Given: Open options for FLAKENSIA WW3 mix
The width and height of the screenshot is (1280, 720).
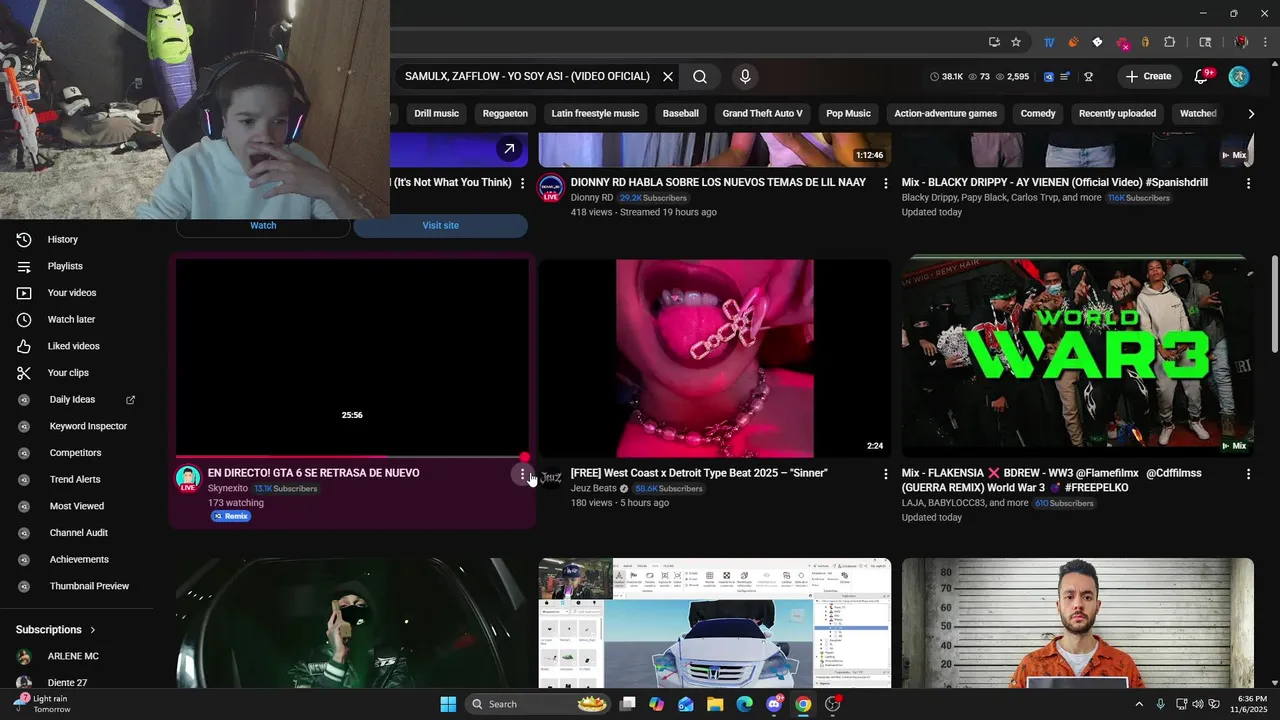Looking at the screenshot, I should (1248, 474).
